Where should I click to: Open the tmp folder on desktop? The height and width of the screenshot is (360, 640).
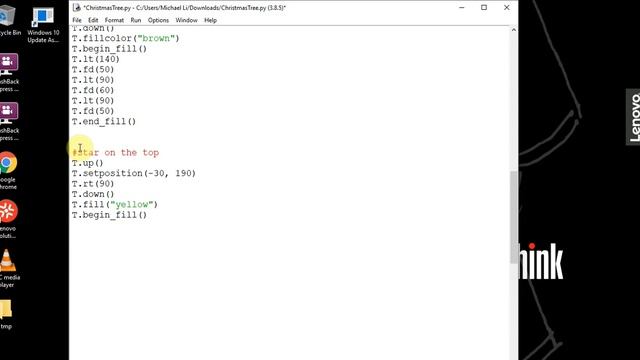[6, 314]
